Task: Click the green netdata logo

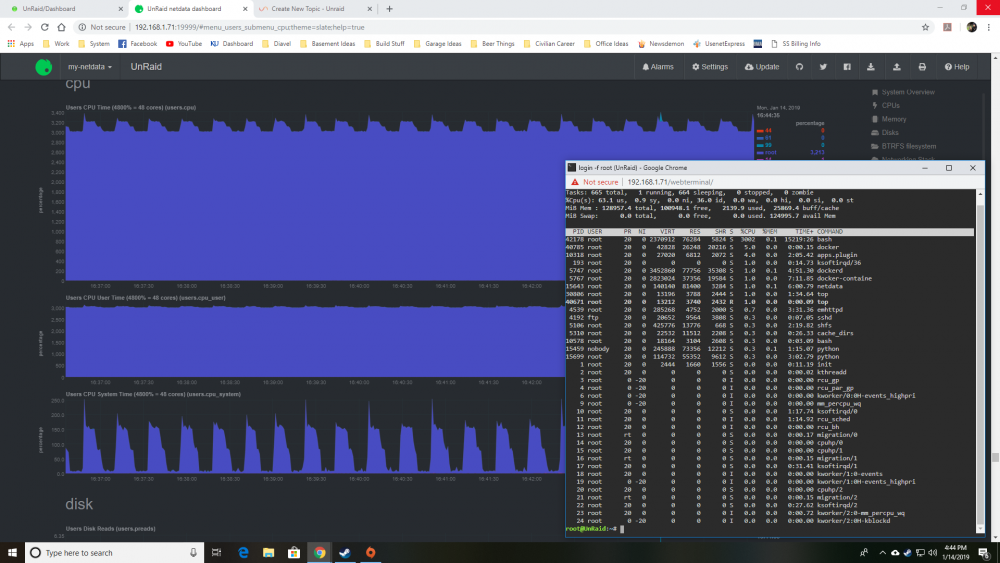Action: 43,67
